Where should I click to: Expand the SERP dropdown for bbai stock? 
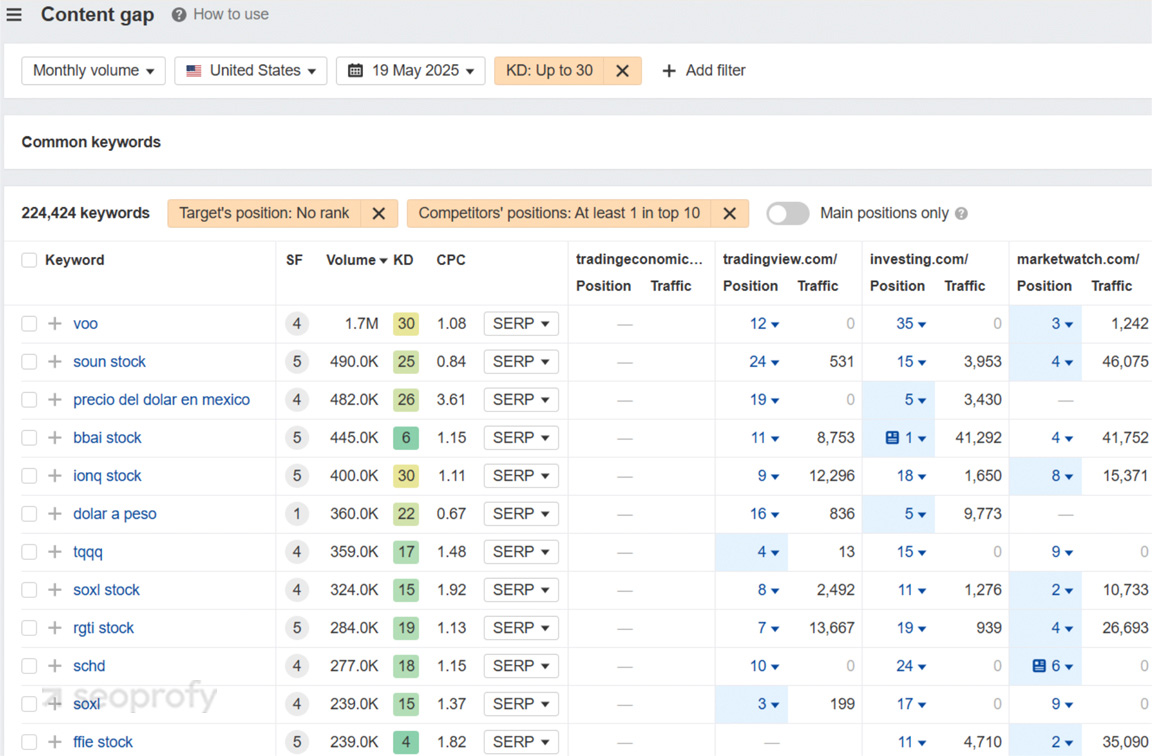(x=521, y=438)
